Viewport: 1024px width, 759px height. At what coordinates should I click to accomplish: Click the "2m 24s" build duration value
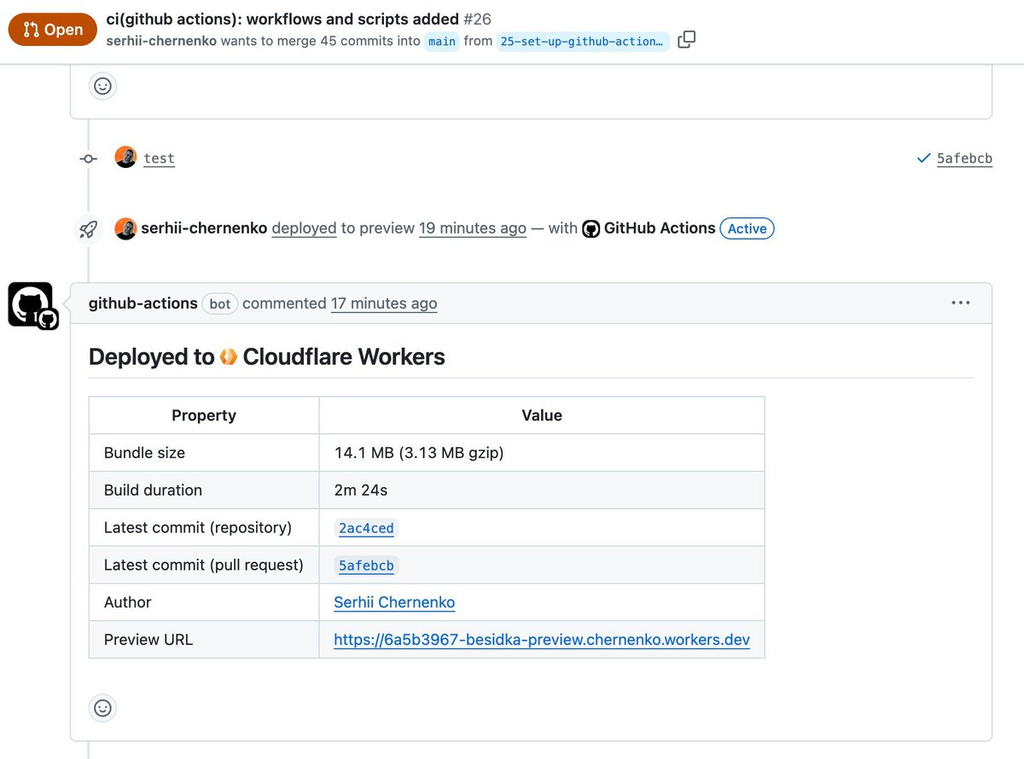pos(361,490)
